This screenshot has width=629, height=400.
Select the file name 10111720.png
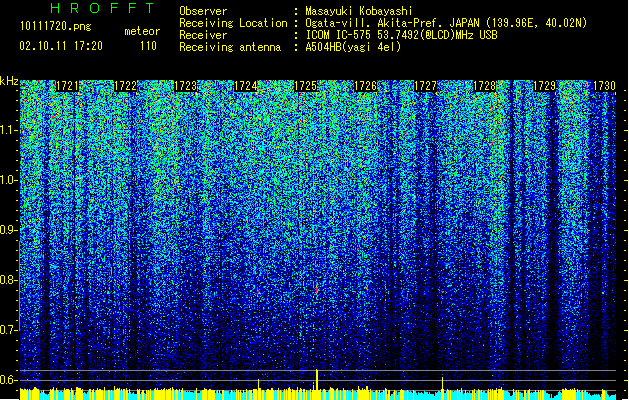point(55,26)
